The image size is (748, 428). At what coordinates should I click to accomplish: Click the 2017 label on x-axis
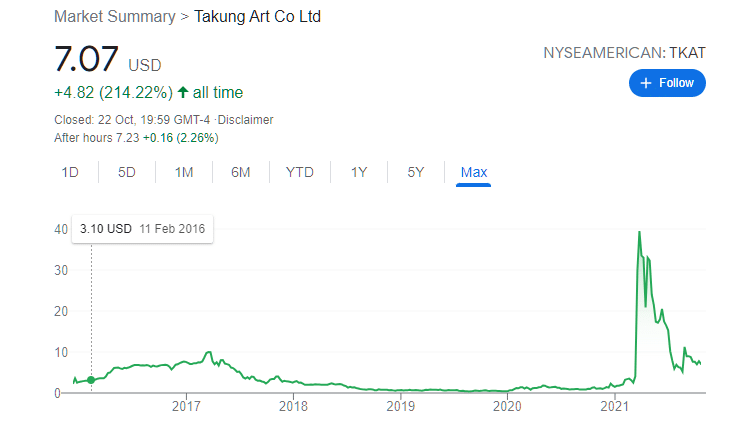[186, 407]
